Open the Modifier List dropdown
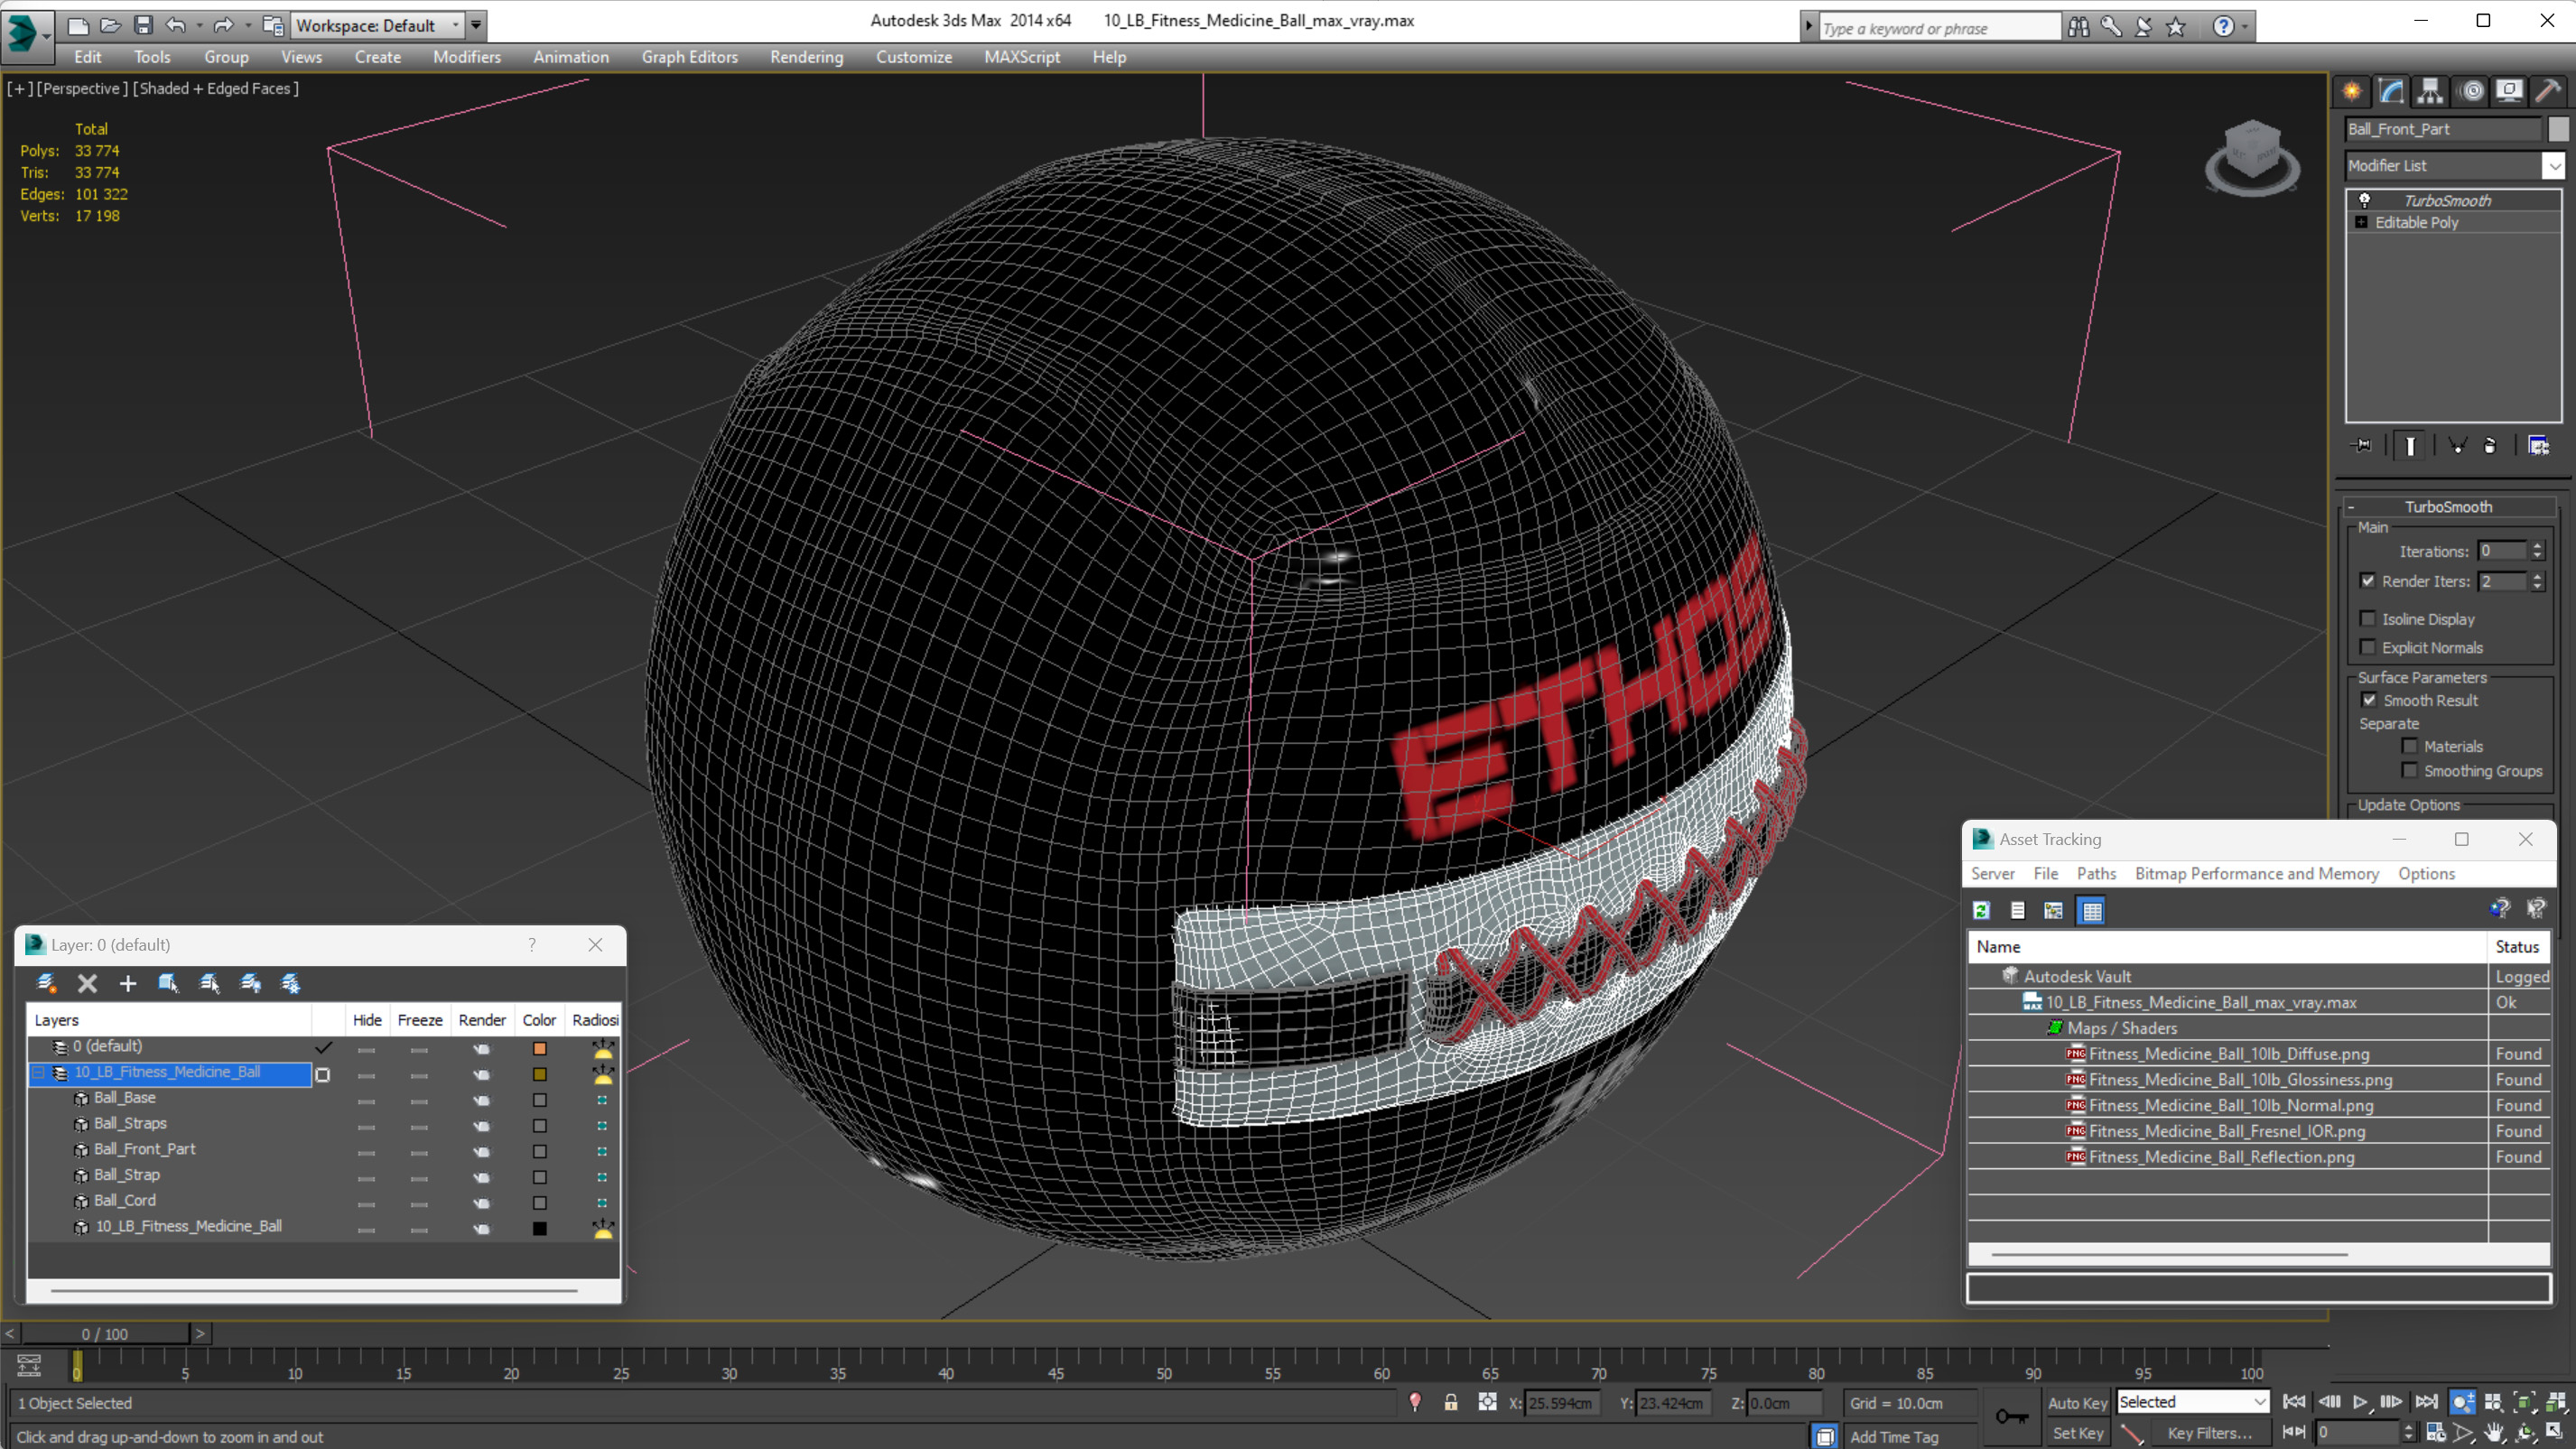 click(2555, 165)
